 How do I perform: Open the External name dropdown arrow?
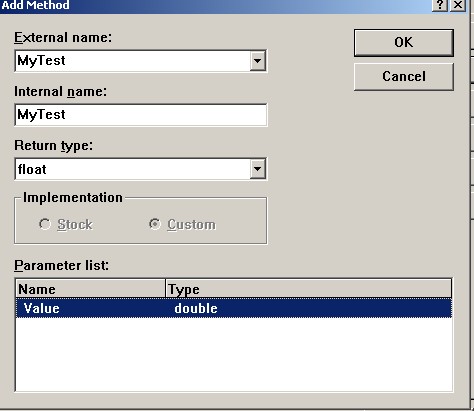pyautogui.click(x=258, y=61)
